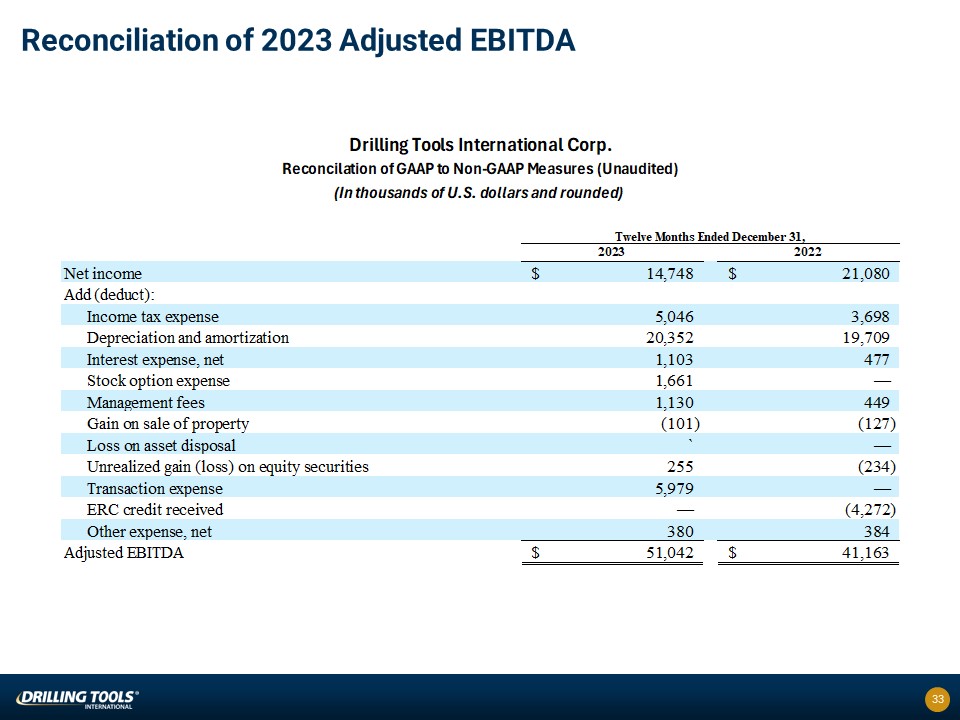Screen dimensions: 960x720
Task: Click the management fees value 1,130
Action: point(675,402)
